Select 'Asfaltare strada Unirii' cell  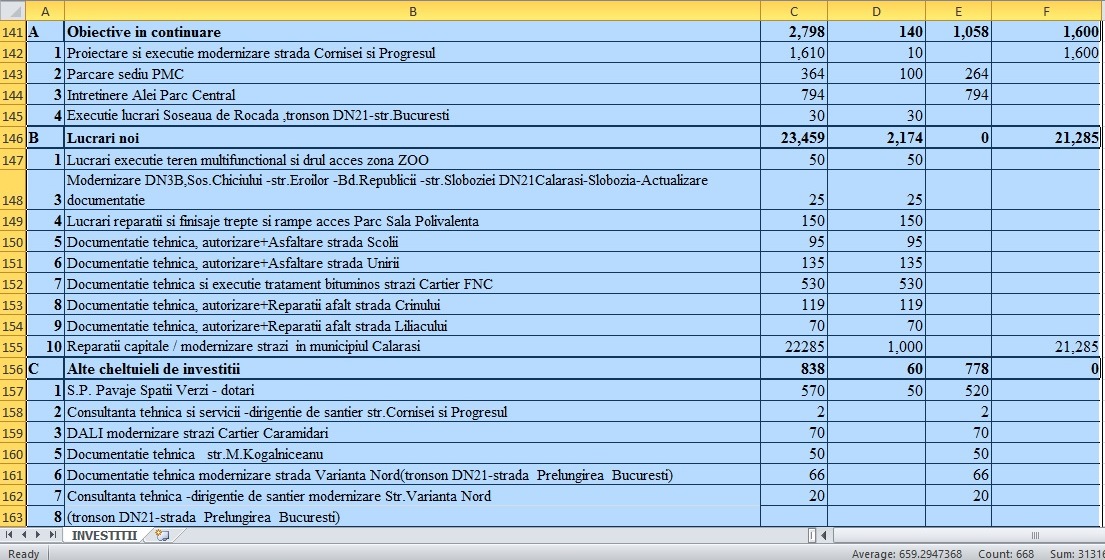(x=412, y=263)
